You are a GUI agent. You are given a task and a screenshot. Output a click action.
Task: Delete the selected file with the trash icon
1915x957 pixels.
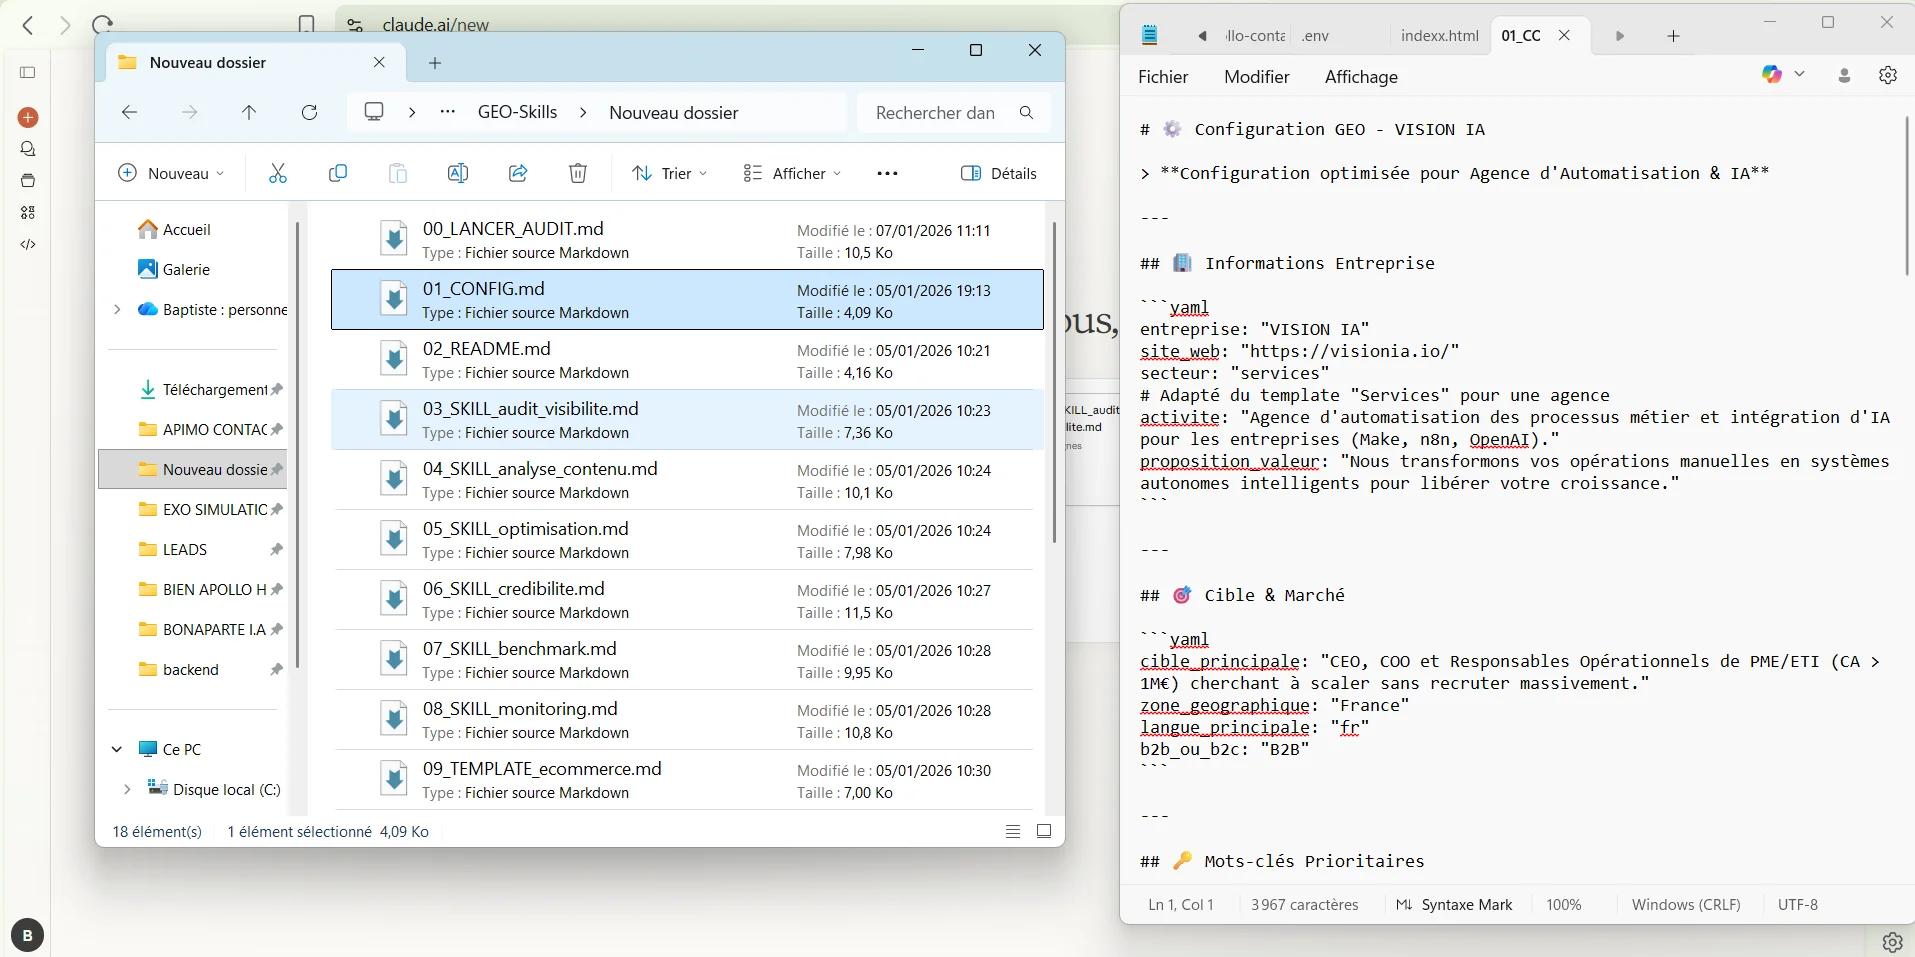pyautogui.click(x=577, y=173)
